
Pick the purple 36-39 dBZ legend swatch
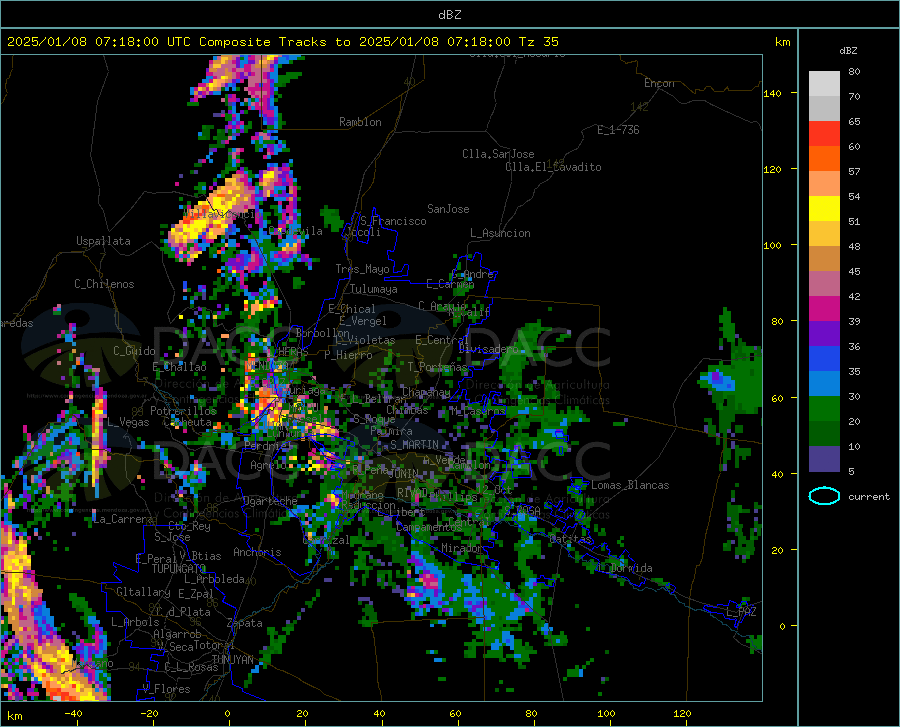pos(824,334)
